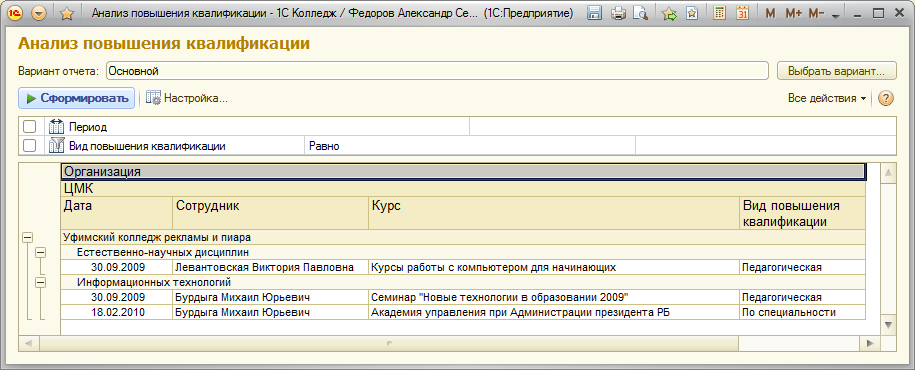Open print preview icon

640,13
